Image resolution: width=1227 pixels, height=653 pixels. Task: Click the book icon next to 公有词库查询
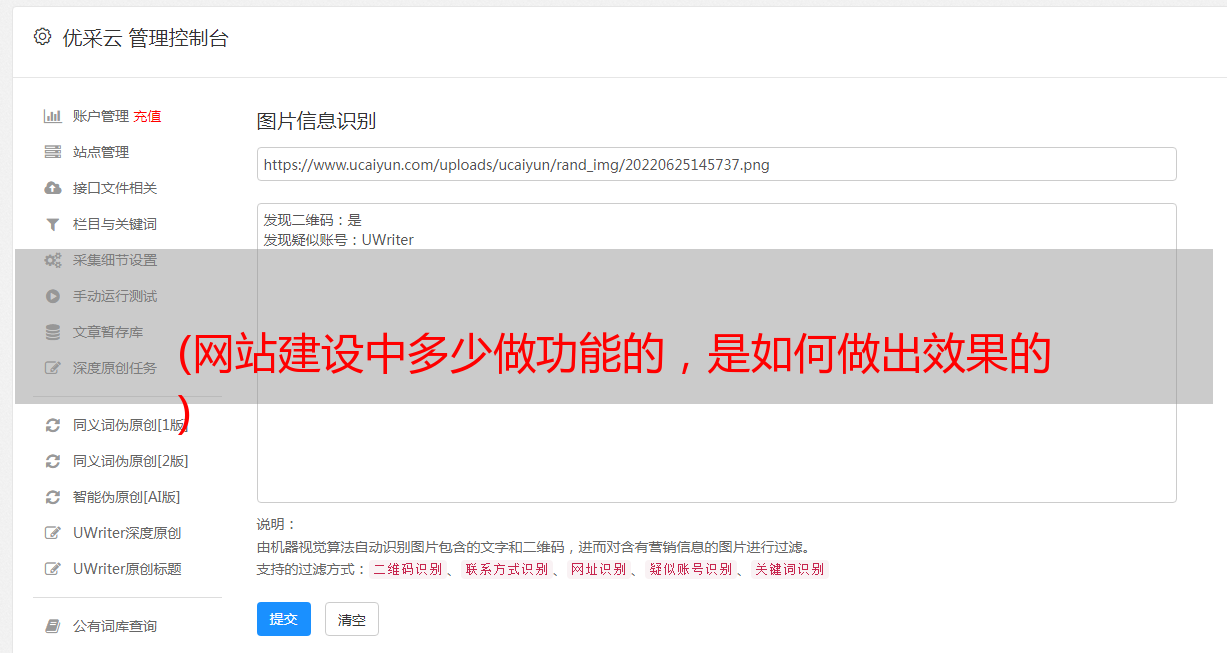(x=53, y=626)
